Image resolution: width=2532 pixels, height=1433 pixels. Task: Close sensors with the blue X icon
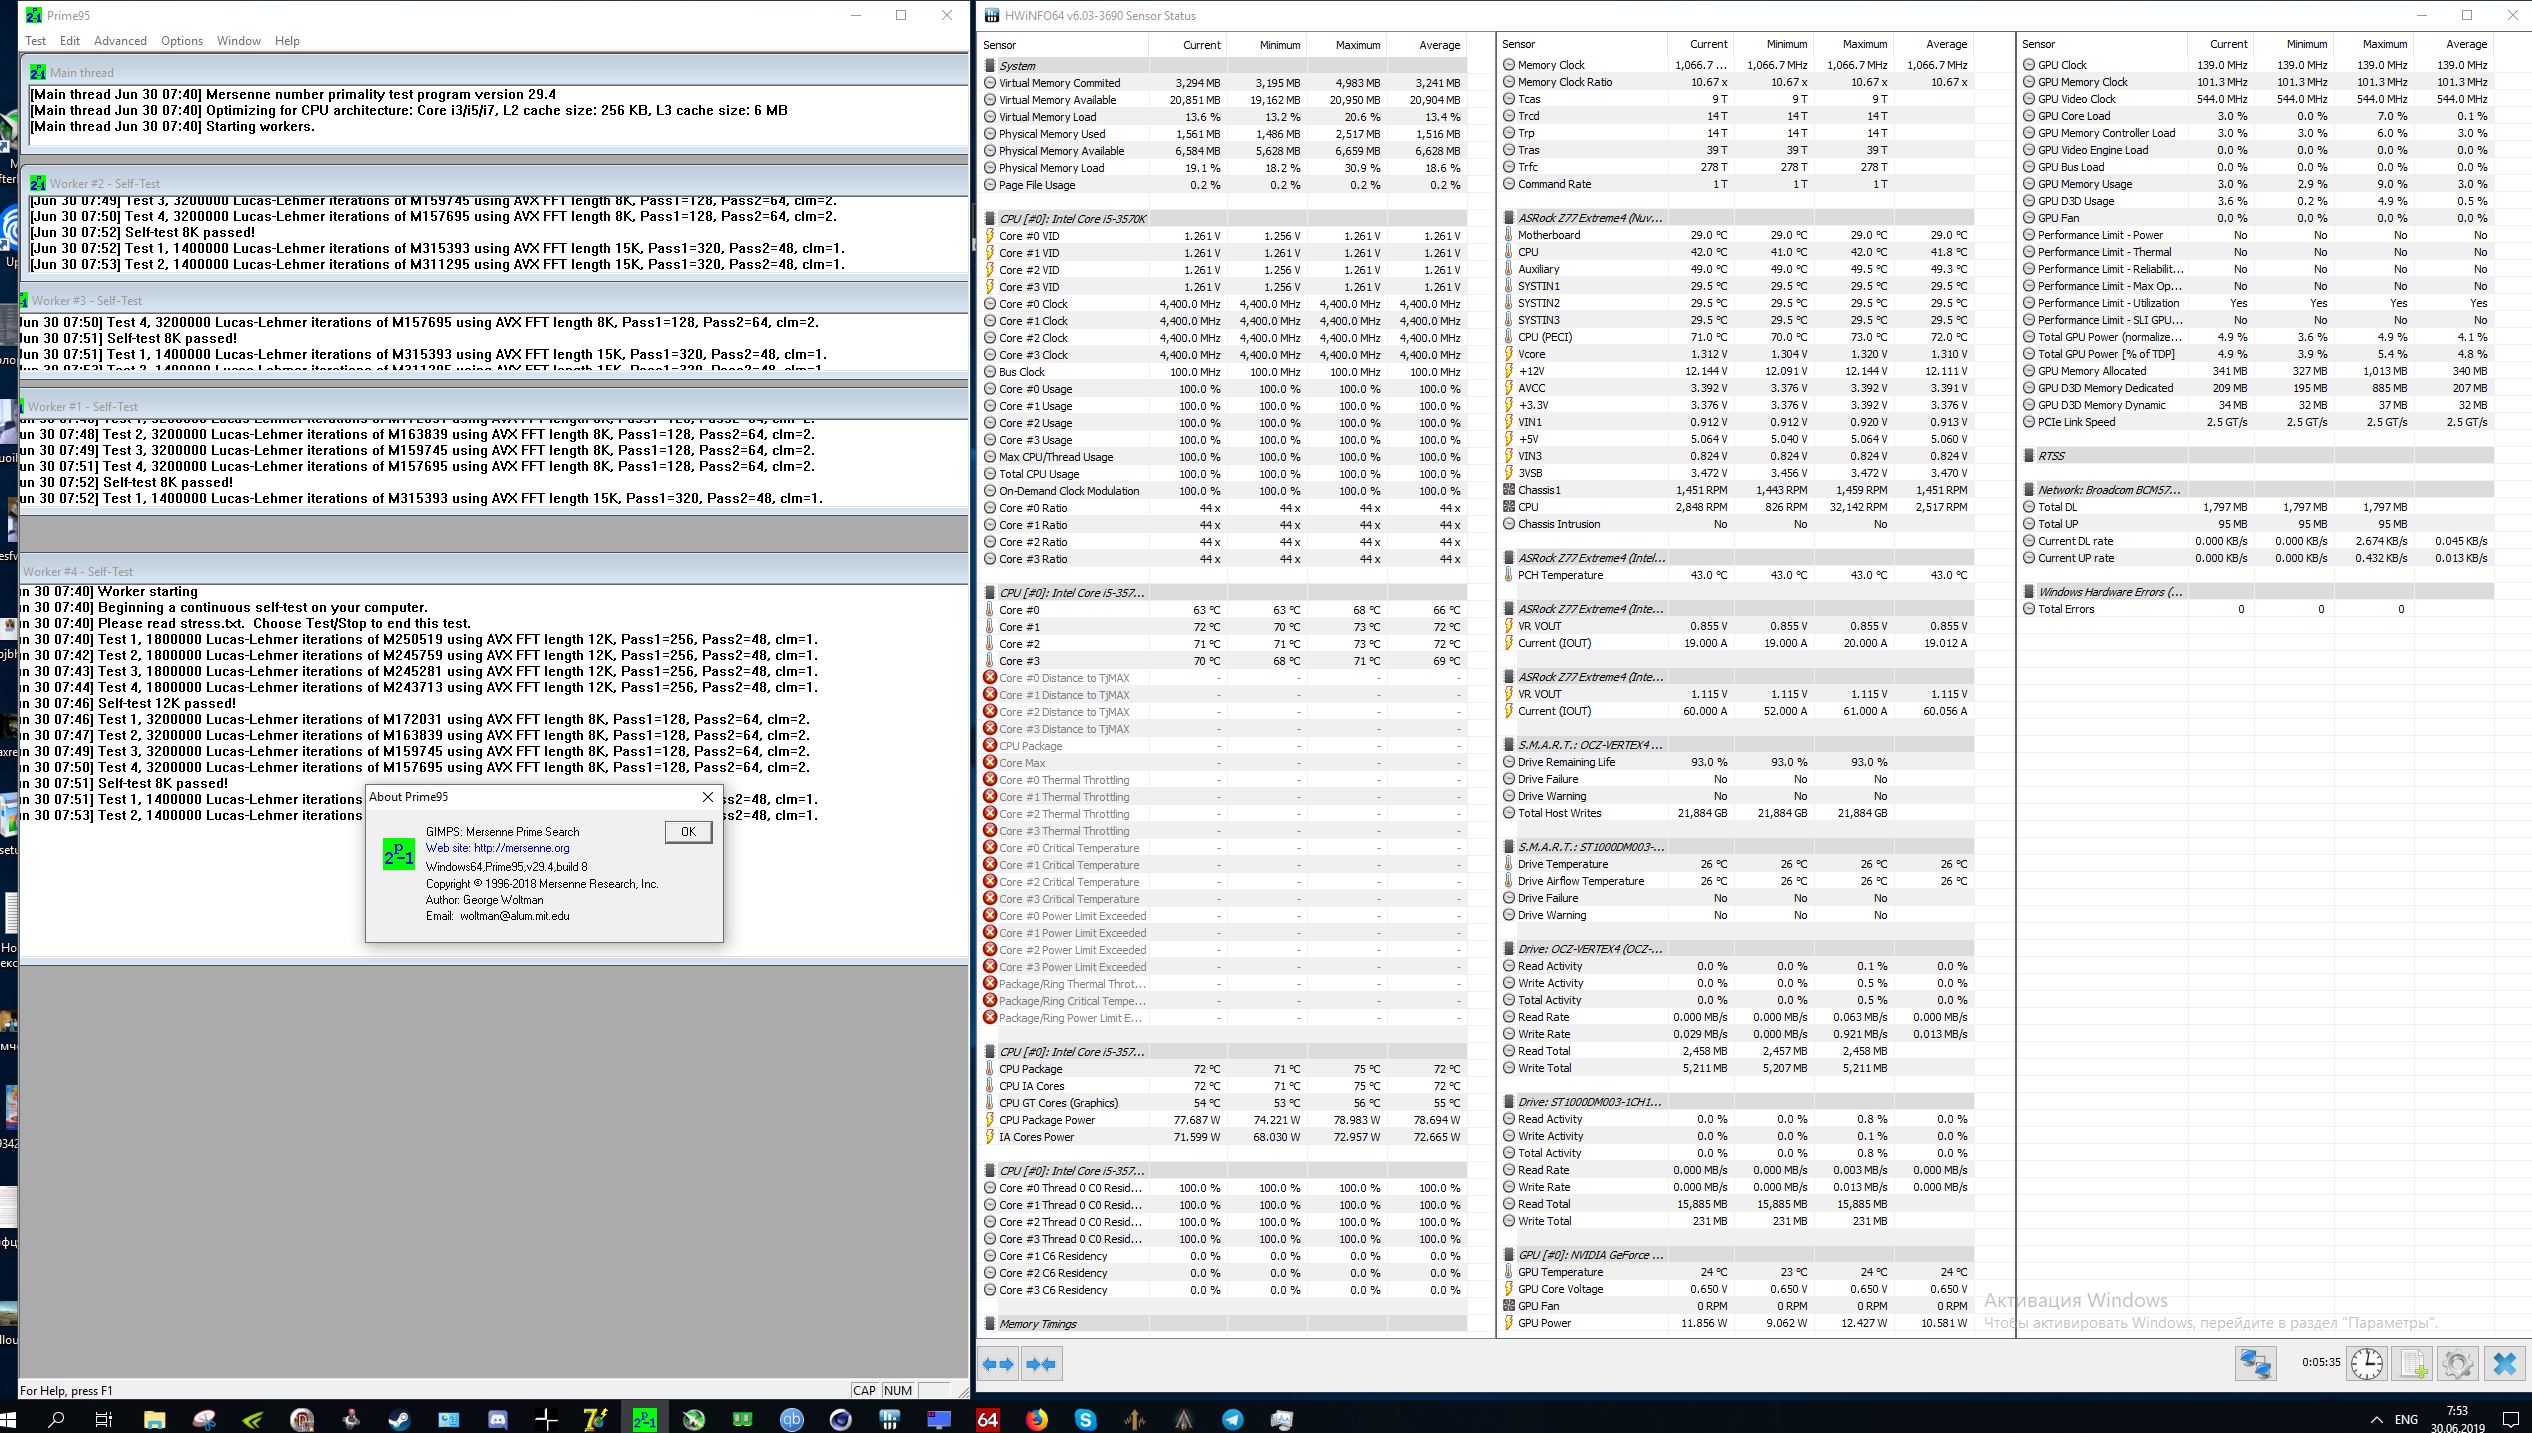point(2504,1363)
